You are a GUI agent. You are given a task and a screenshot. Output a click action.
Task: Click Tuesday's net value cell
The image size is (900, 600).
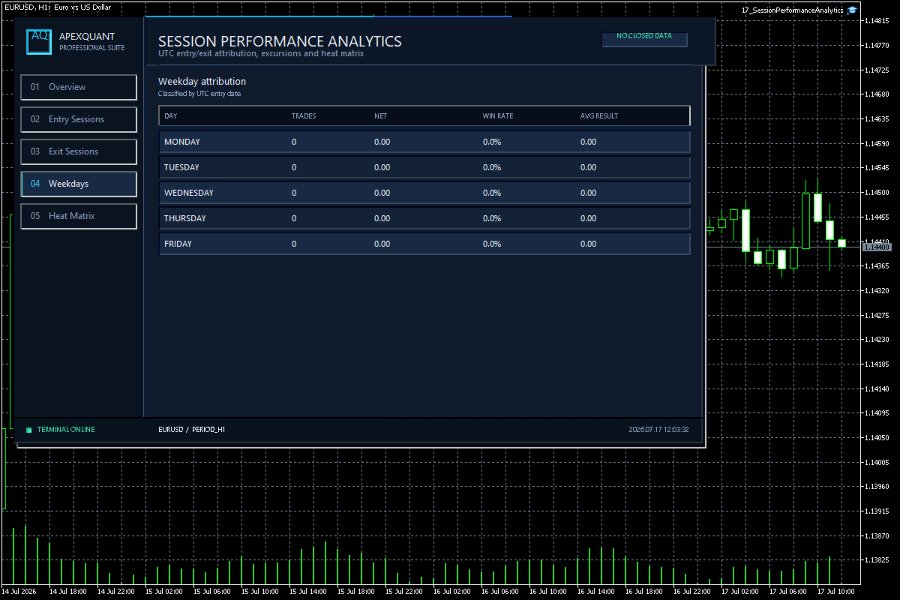coord(382,167)
